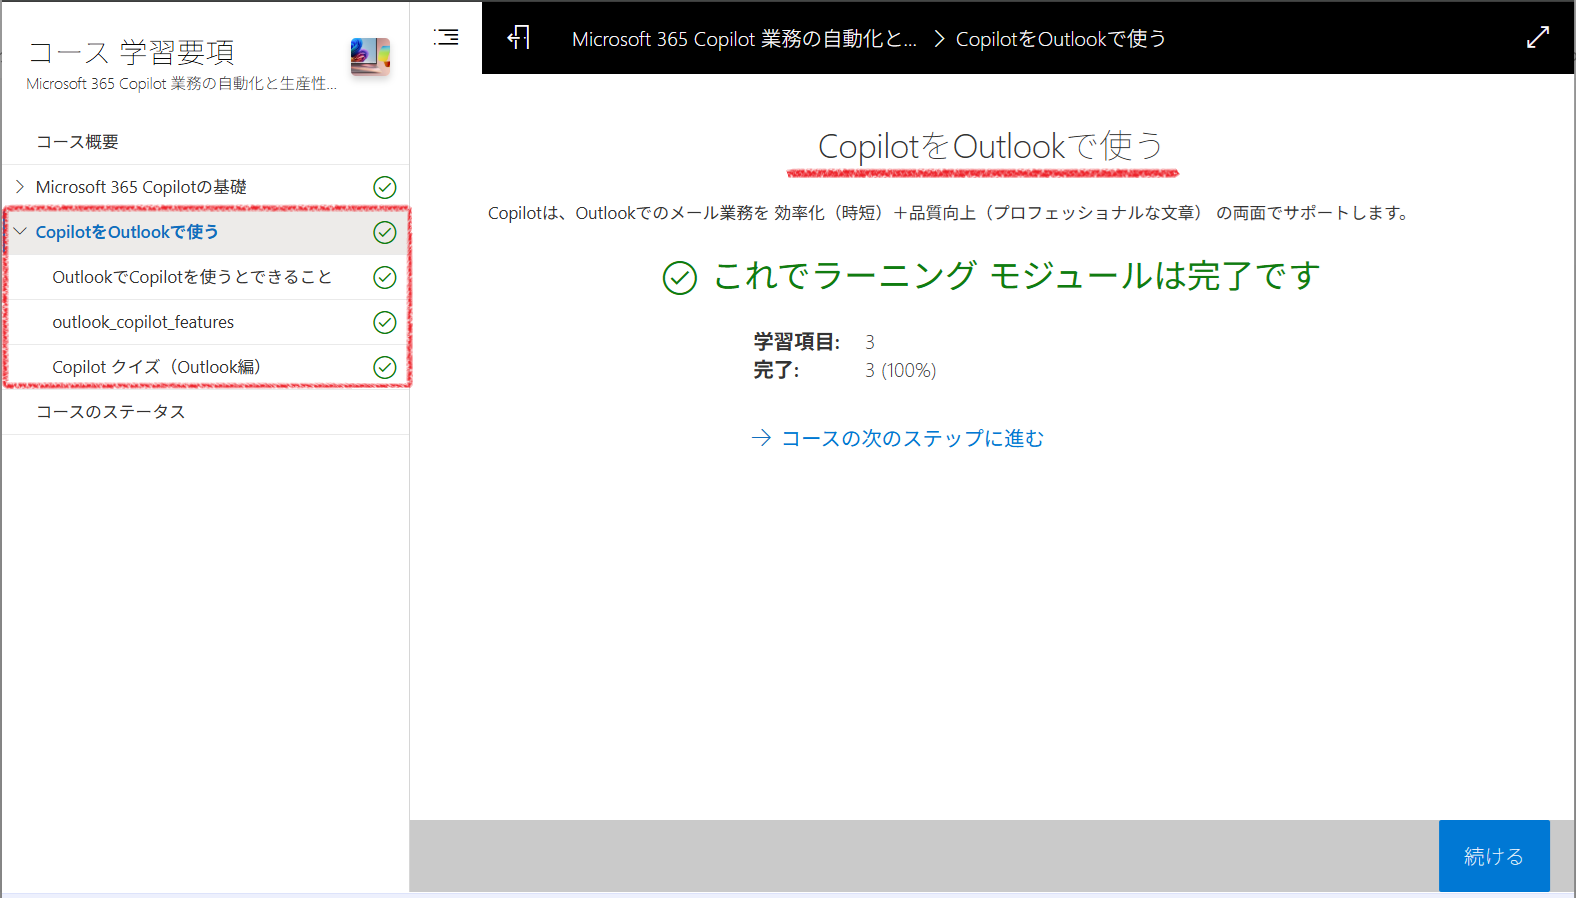The height and width of the screenshot is (898, 1576).
Task: Click link コースの次のステップに進む
Action: (x=912, y=438)
